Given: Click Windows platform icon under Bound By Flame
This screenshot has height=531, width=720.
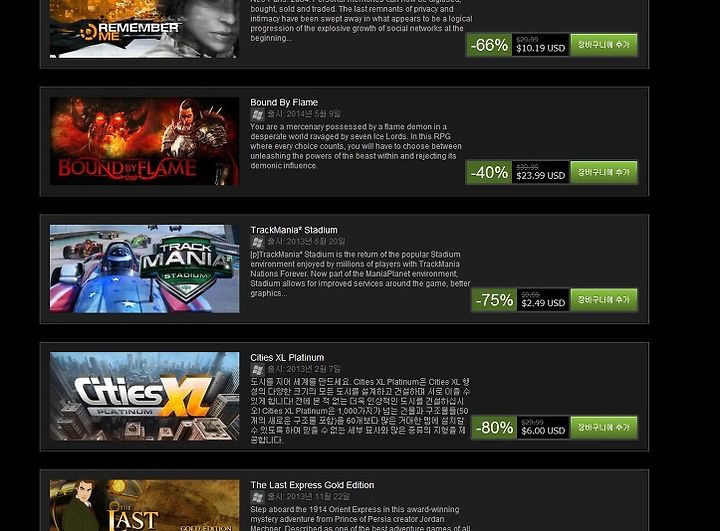Looking at the screenshot, I should [257, 114].
